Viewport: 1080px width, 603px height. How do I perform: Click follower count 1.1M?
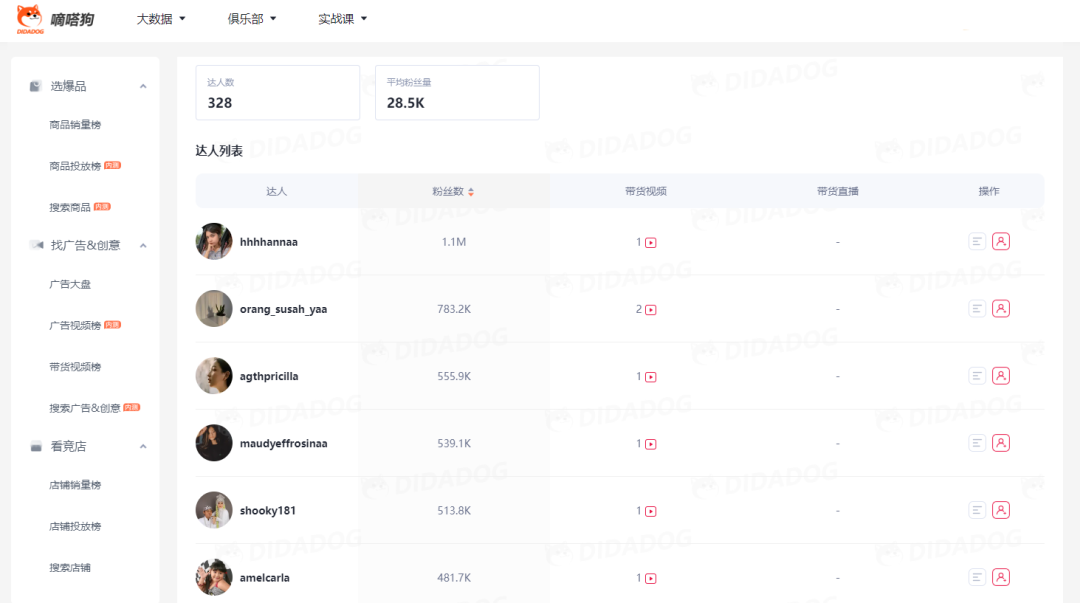(454, 242)
